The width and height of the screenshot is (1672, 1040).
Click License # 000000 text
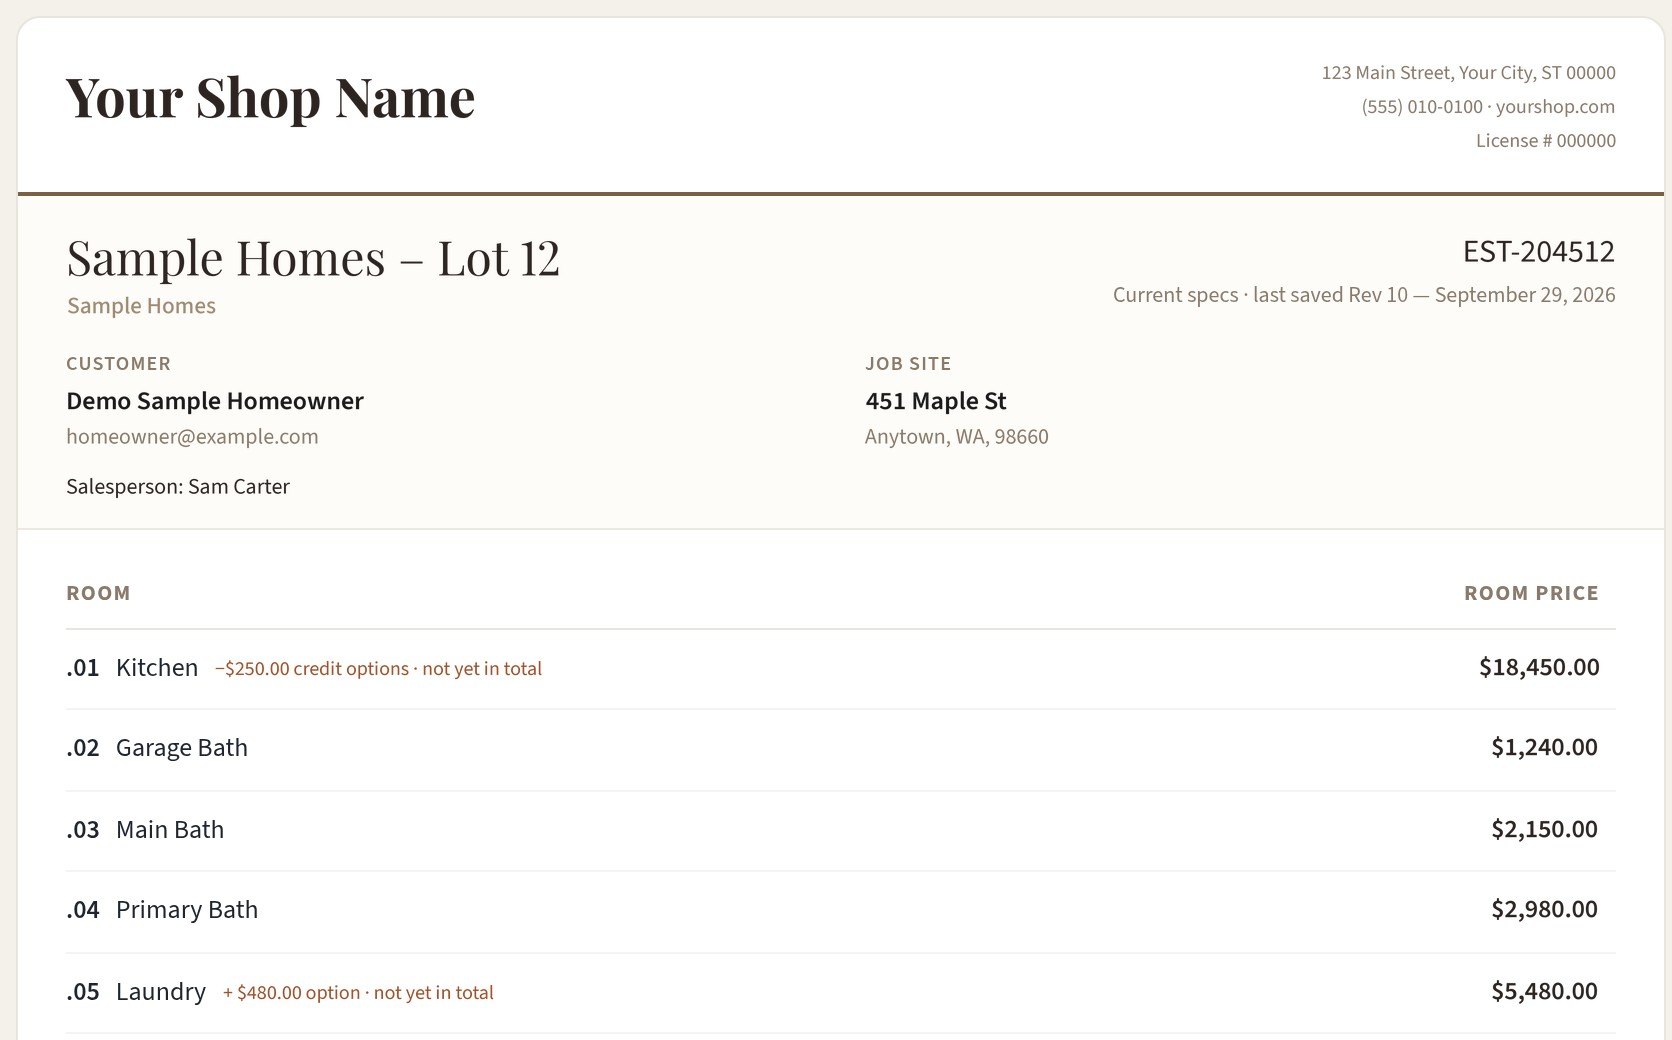tap(1546, 141)
